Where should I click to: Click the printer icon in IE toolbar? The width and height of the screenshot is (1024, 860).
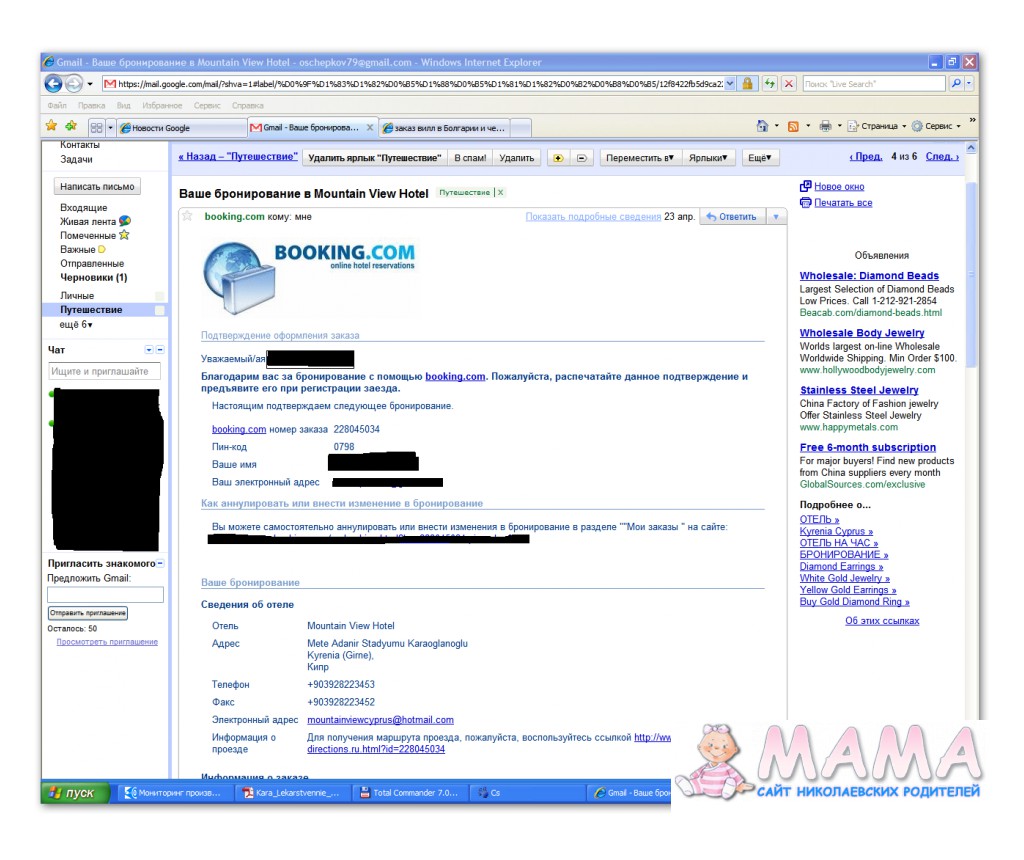[x=825, y=126]
